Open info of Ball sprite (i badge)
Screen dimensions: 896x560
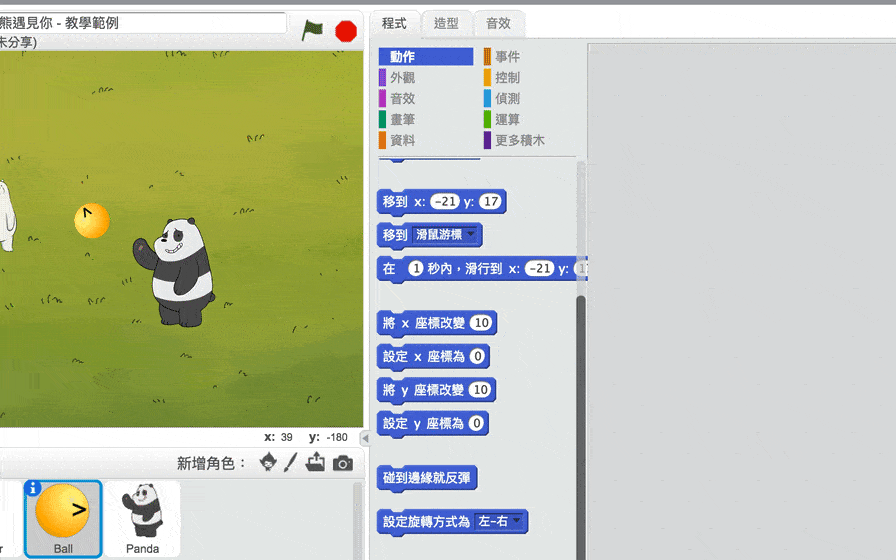pyautogui.click(x=33, y=489)
